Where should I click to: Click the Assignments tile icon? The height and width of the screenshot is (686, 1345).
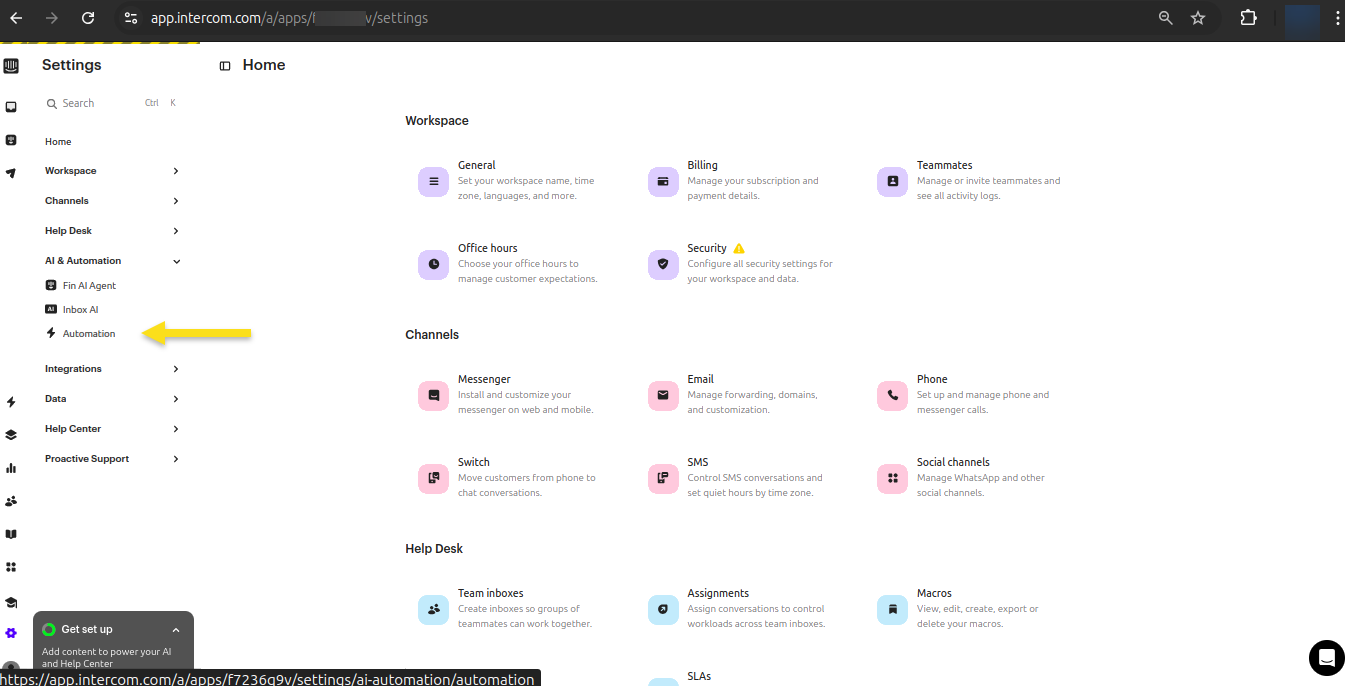[663, 610]
